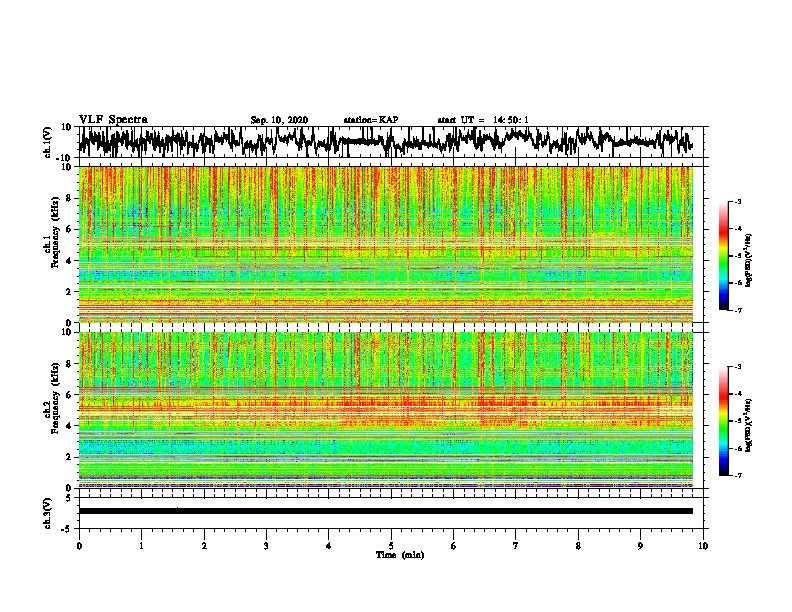The image size is (792, 612).
Task: Click the "4" kHz tick of ch.2 spectrogram
Action: point(70,426)
